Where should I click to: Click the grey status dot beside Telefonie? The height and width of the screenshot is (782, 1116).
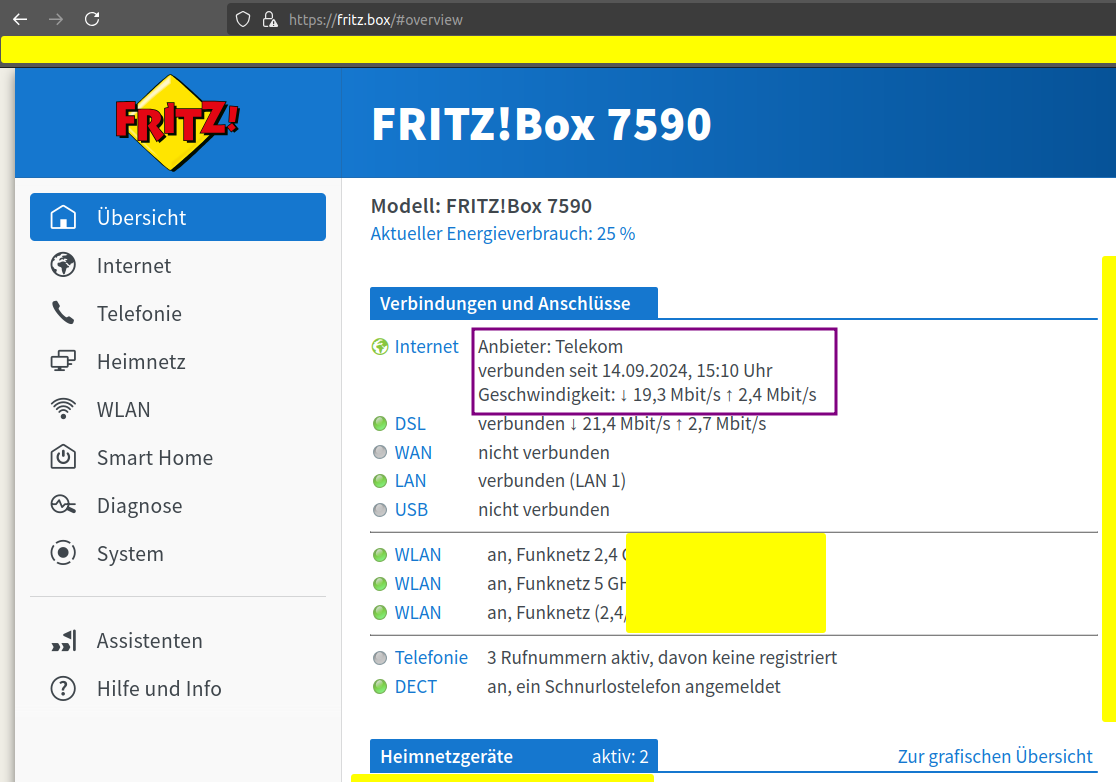point(380,658)
